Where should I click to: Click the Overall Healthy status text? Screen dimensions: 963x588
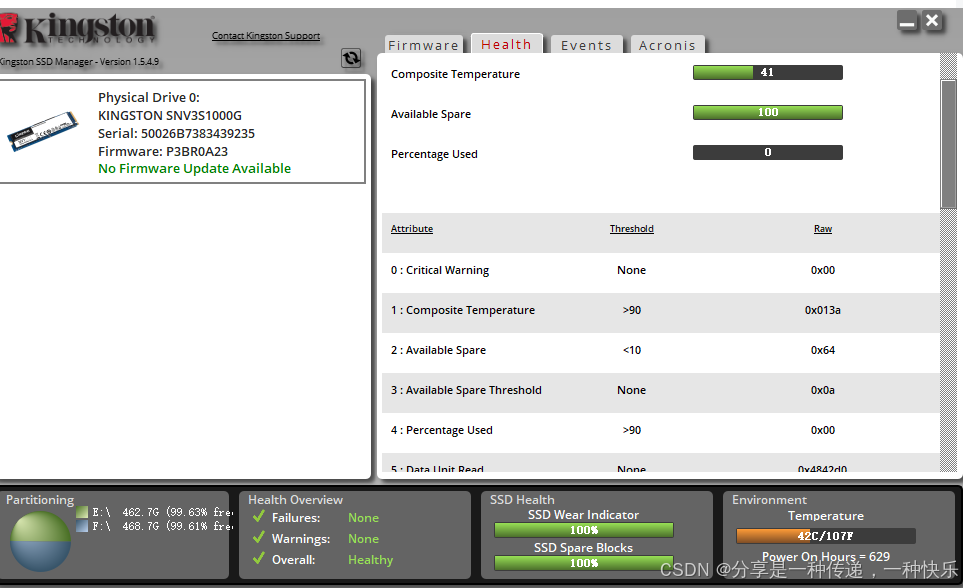click(370, 560)
